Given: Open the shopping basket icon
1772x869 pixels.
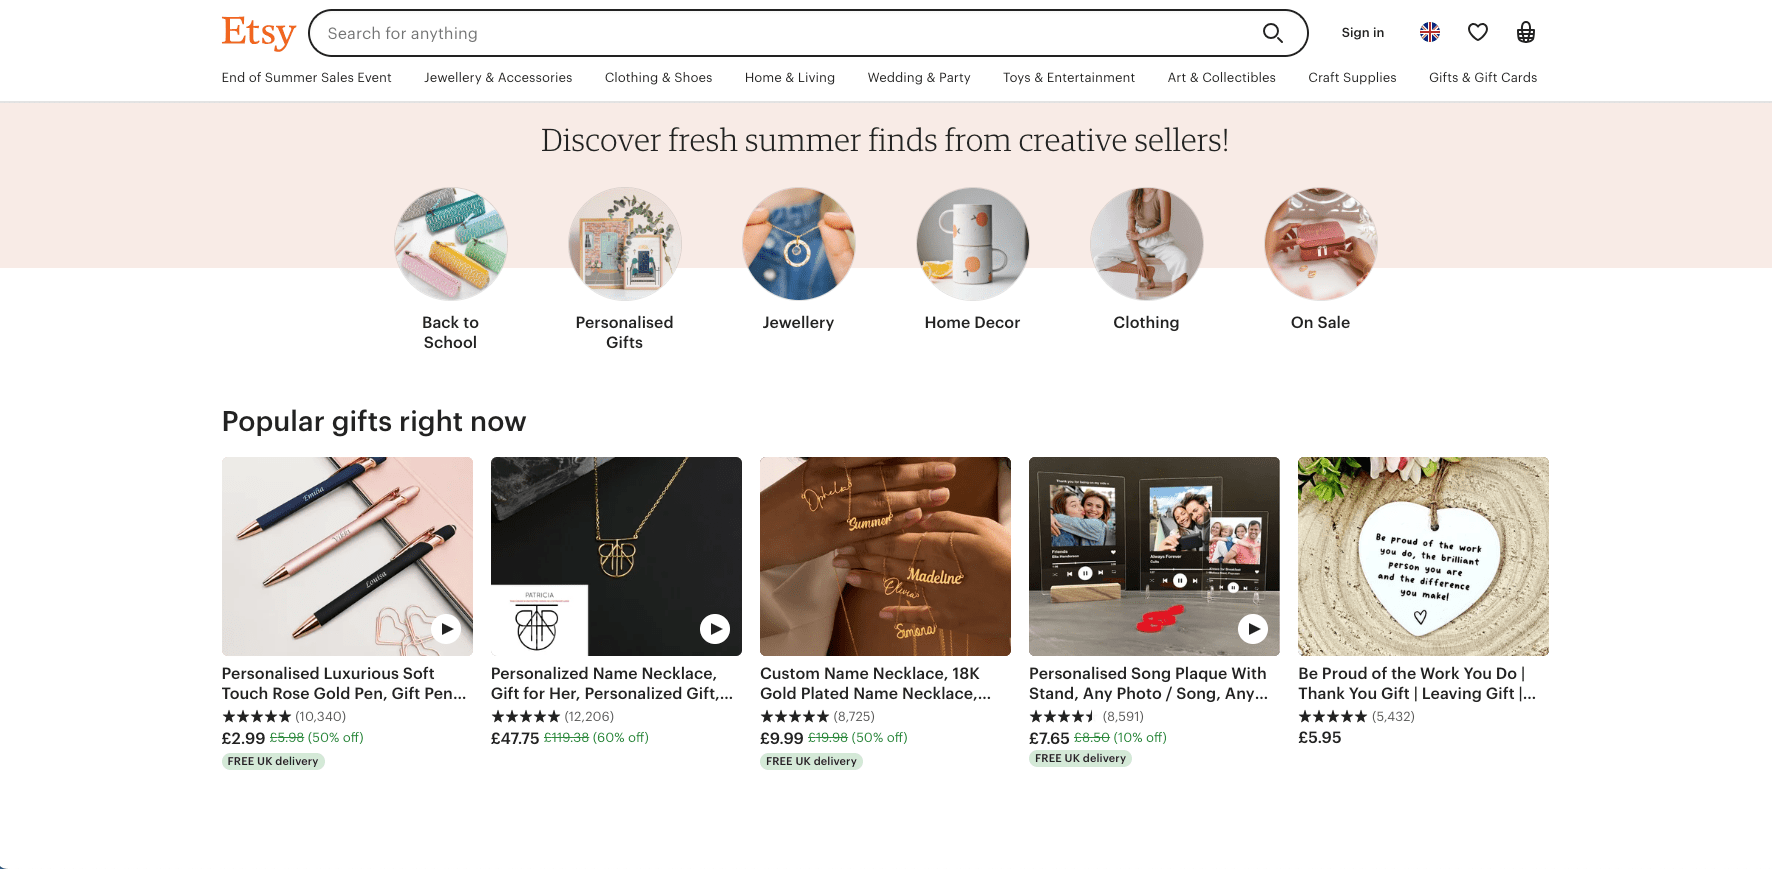Looking at the screenshot, I should point(1525,32).
